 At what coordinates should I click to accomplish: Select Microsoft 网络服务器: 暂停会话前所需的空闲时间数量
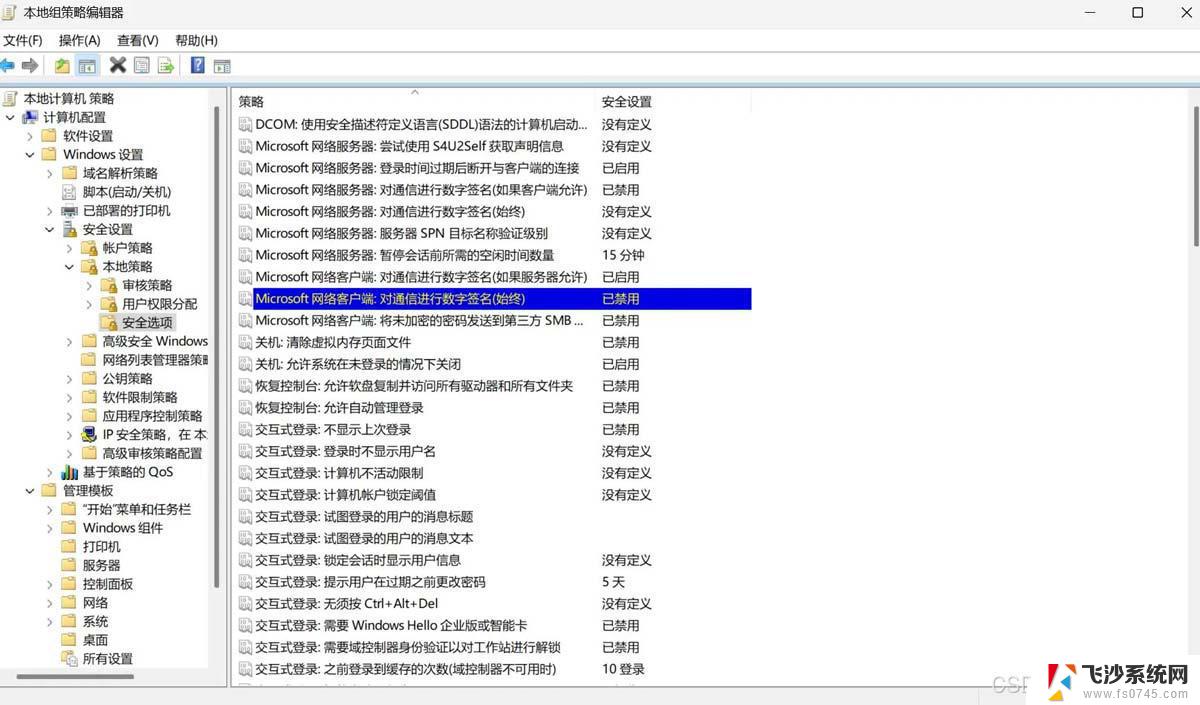(404, 255)
